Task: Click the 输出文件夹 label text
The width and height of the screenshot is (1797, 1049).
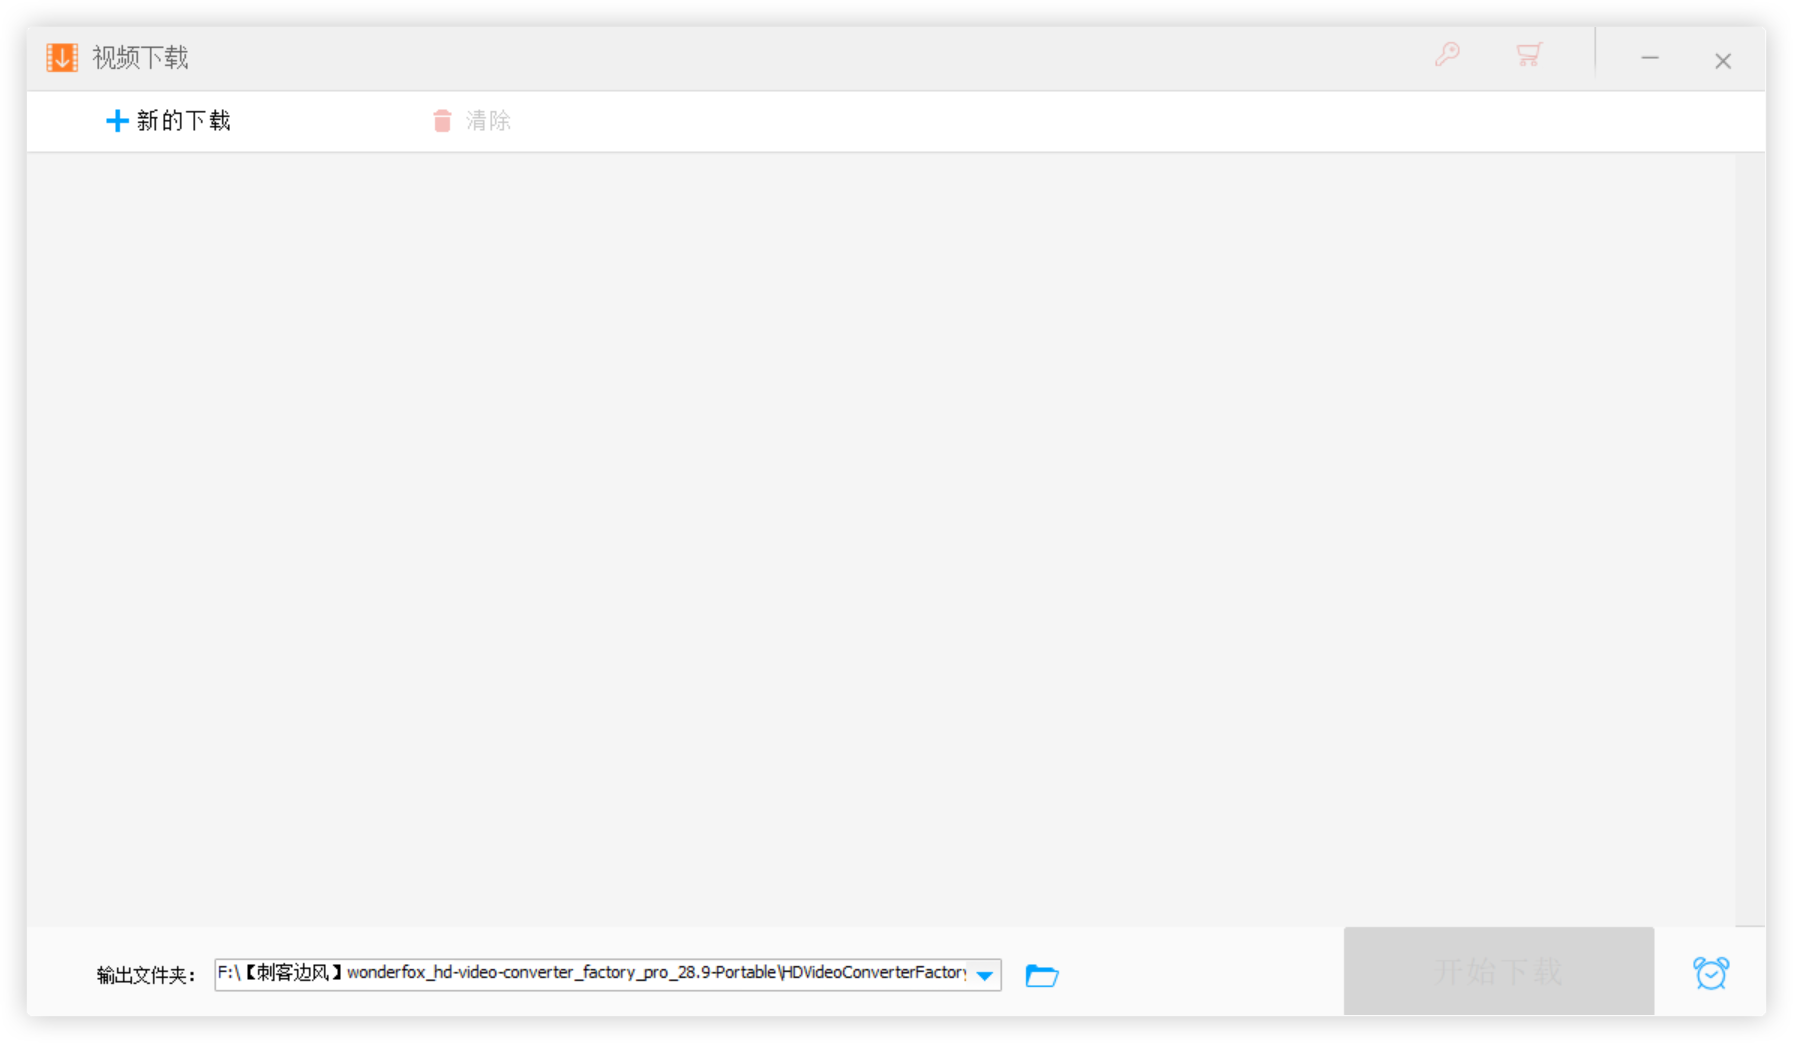Action: click(146, 975)
